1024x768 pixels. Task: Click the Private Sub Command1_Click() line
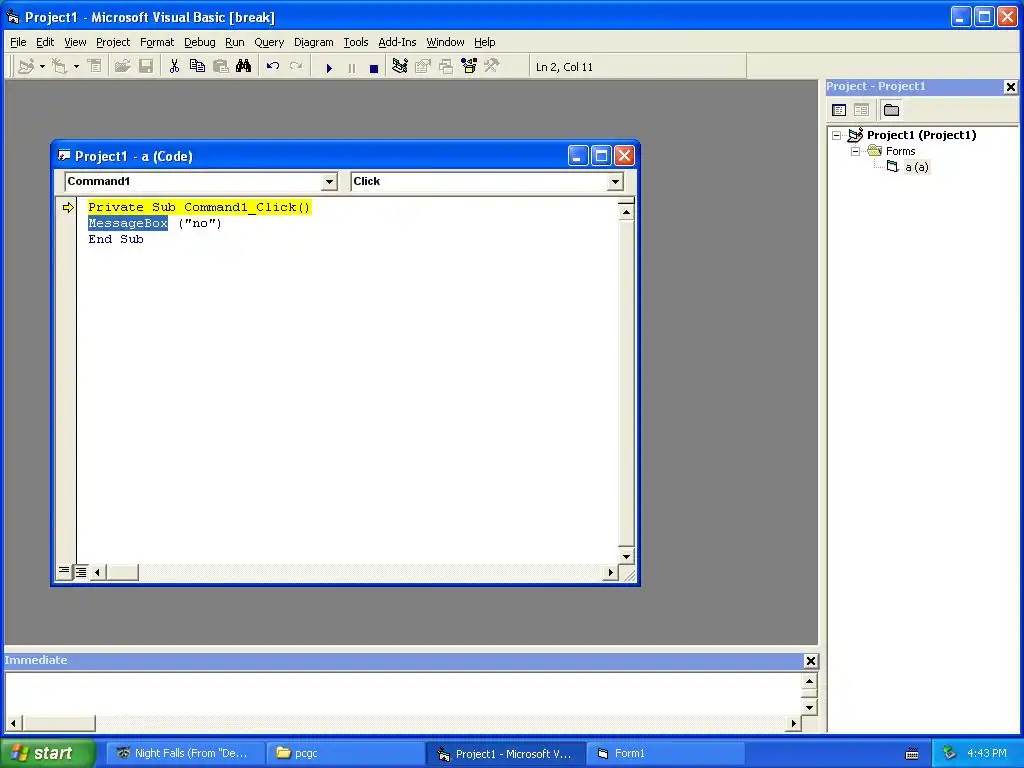(x=199, y=208)
